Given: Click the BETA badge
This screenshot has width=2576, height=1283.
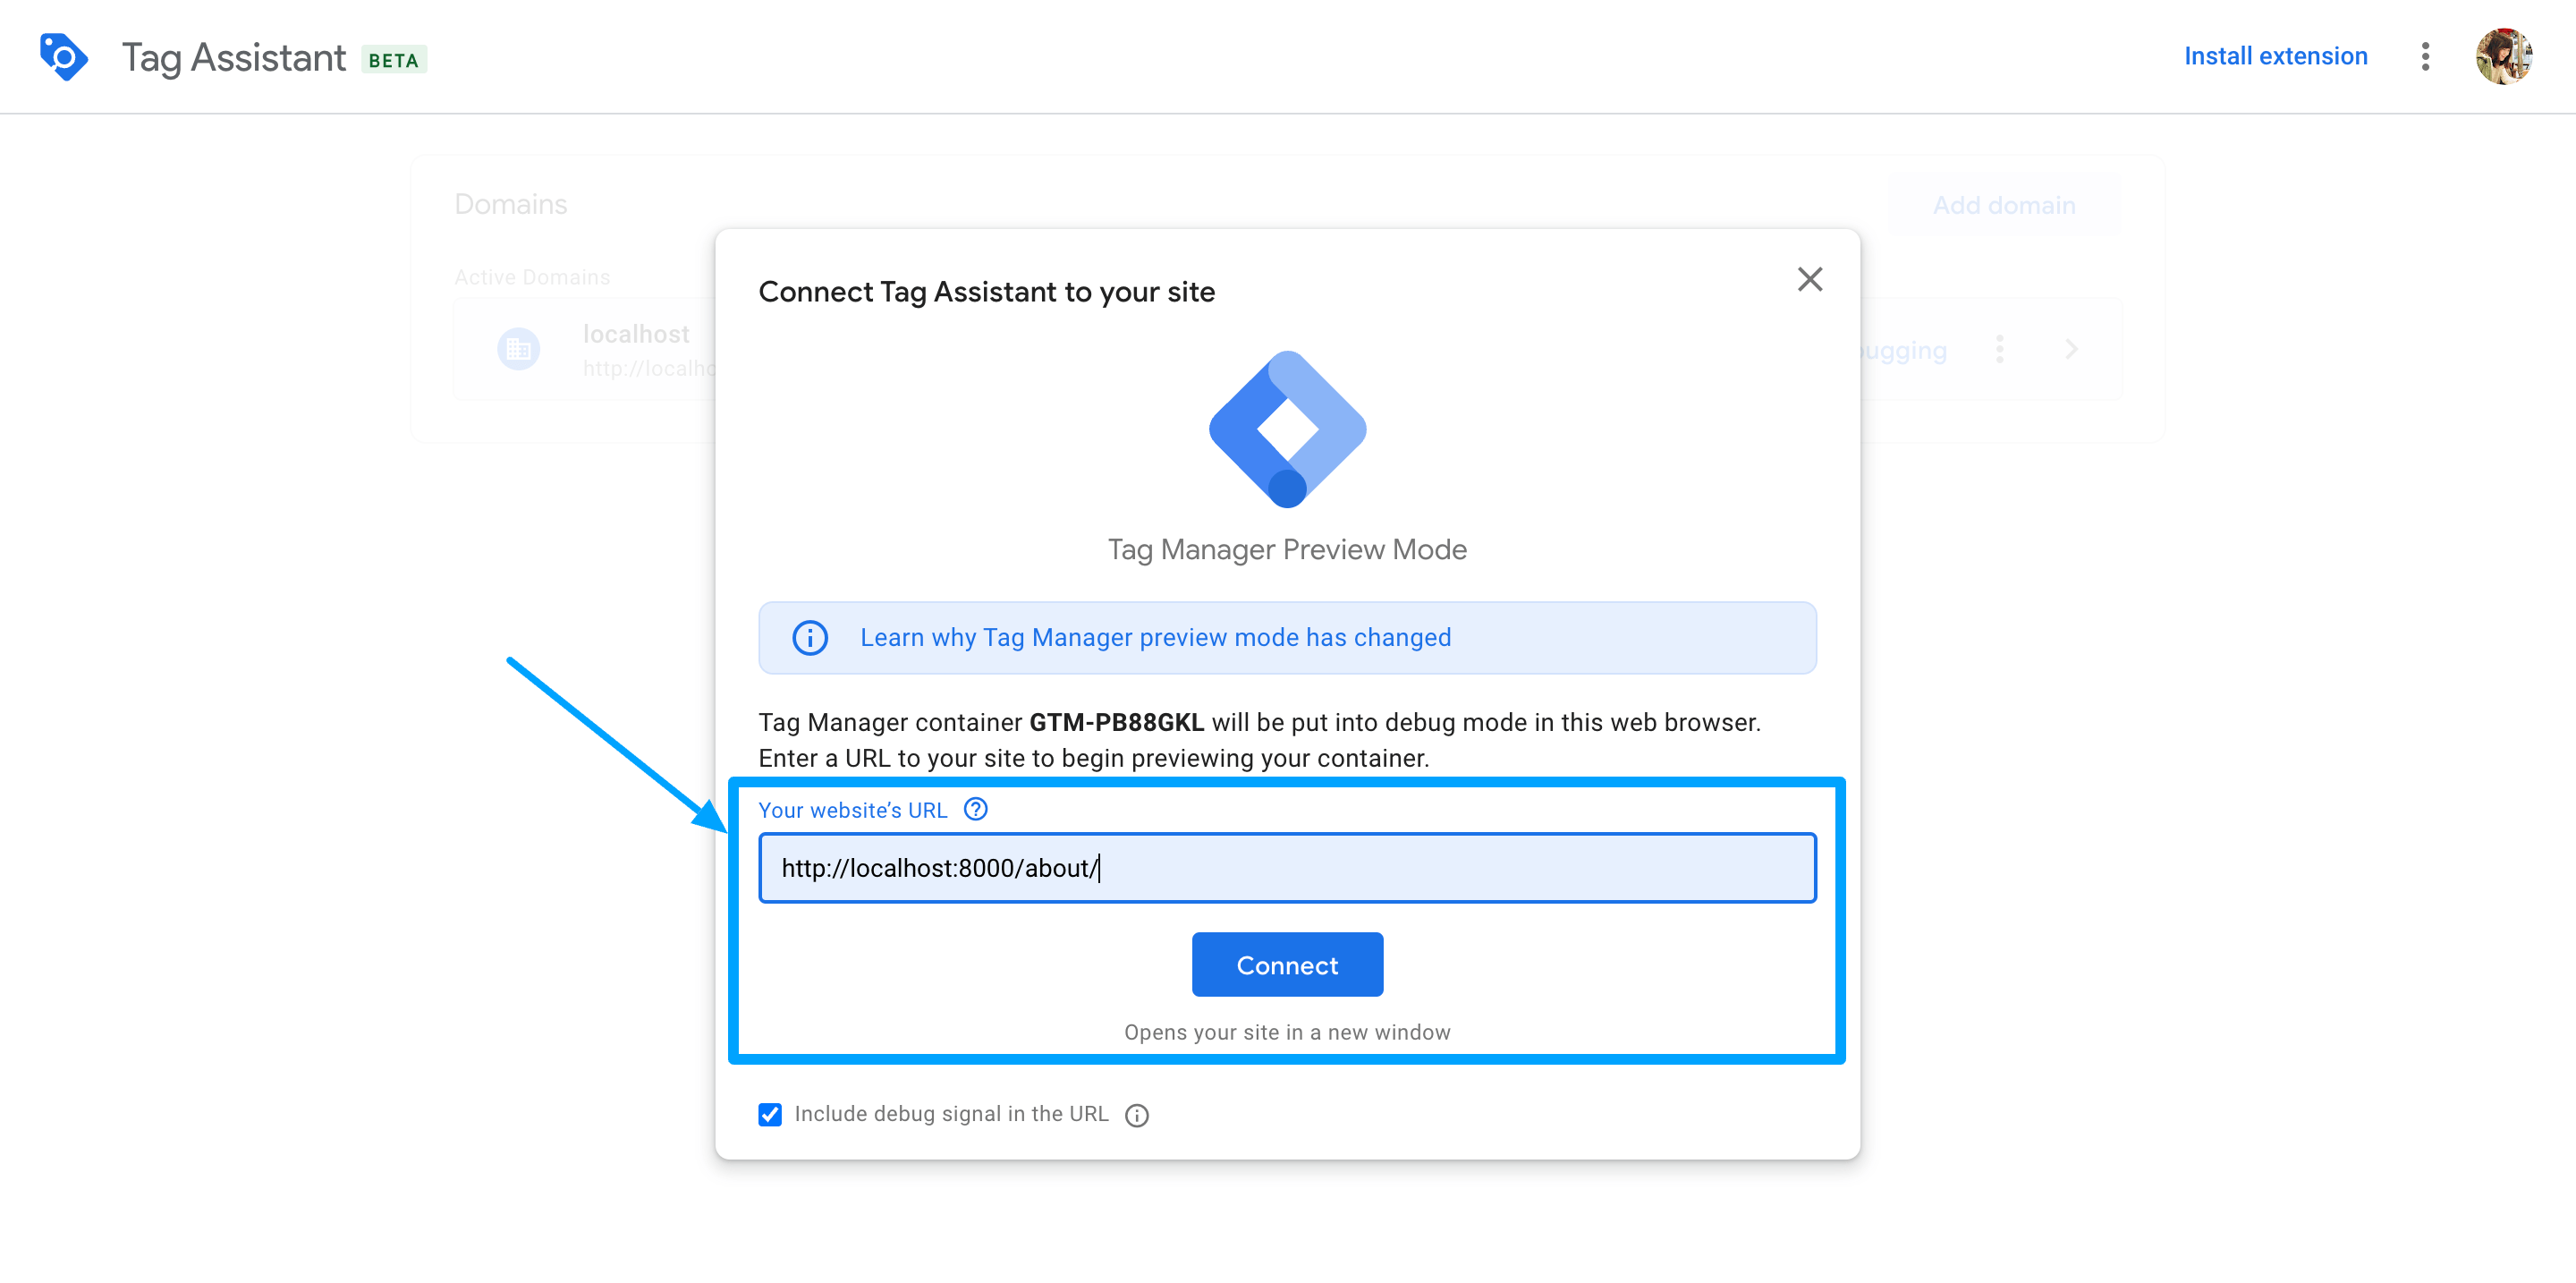Looking at the screenshot, I should [394, 60].
